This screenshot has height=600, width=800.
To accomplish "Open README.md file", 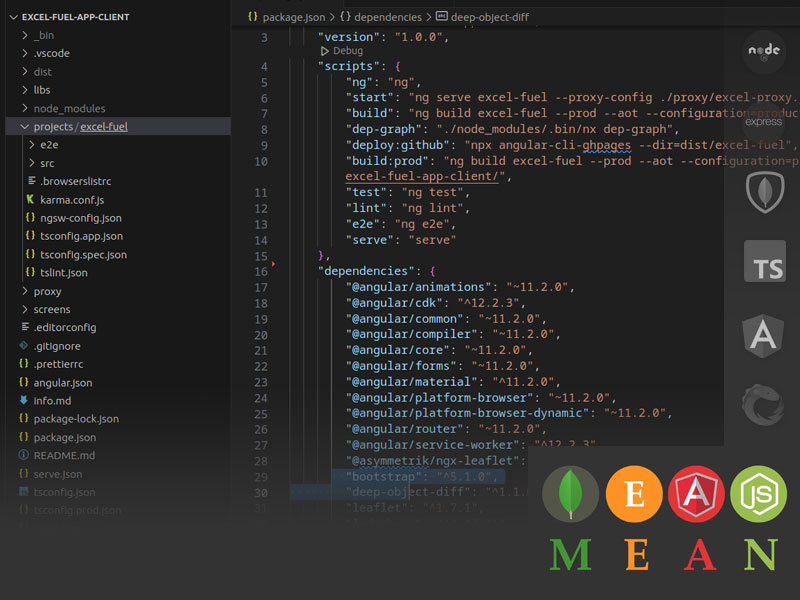I will (64, 455).
